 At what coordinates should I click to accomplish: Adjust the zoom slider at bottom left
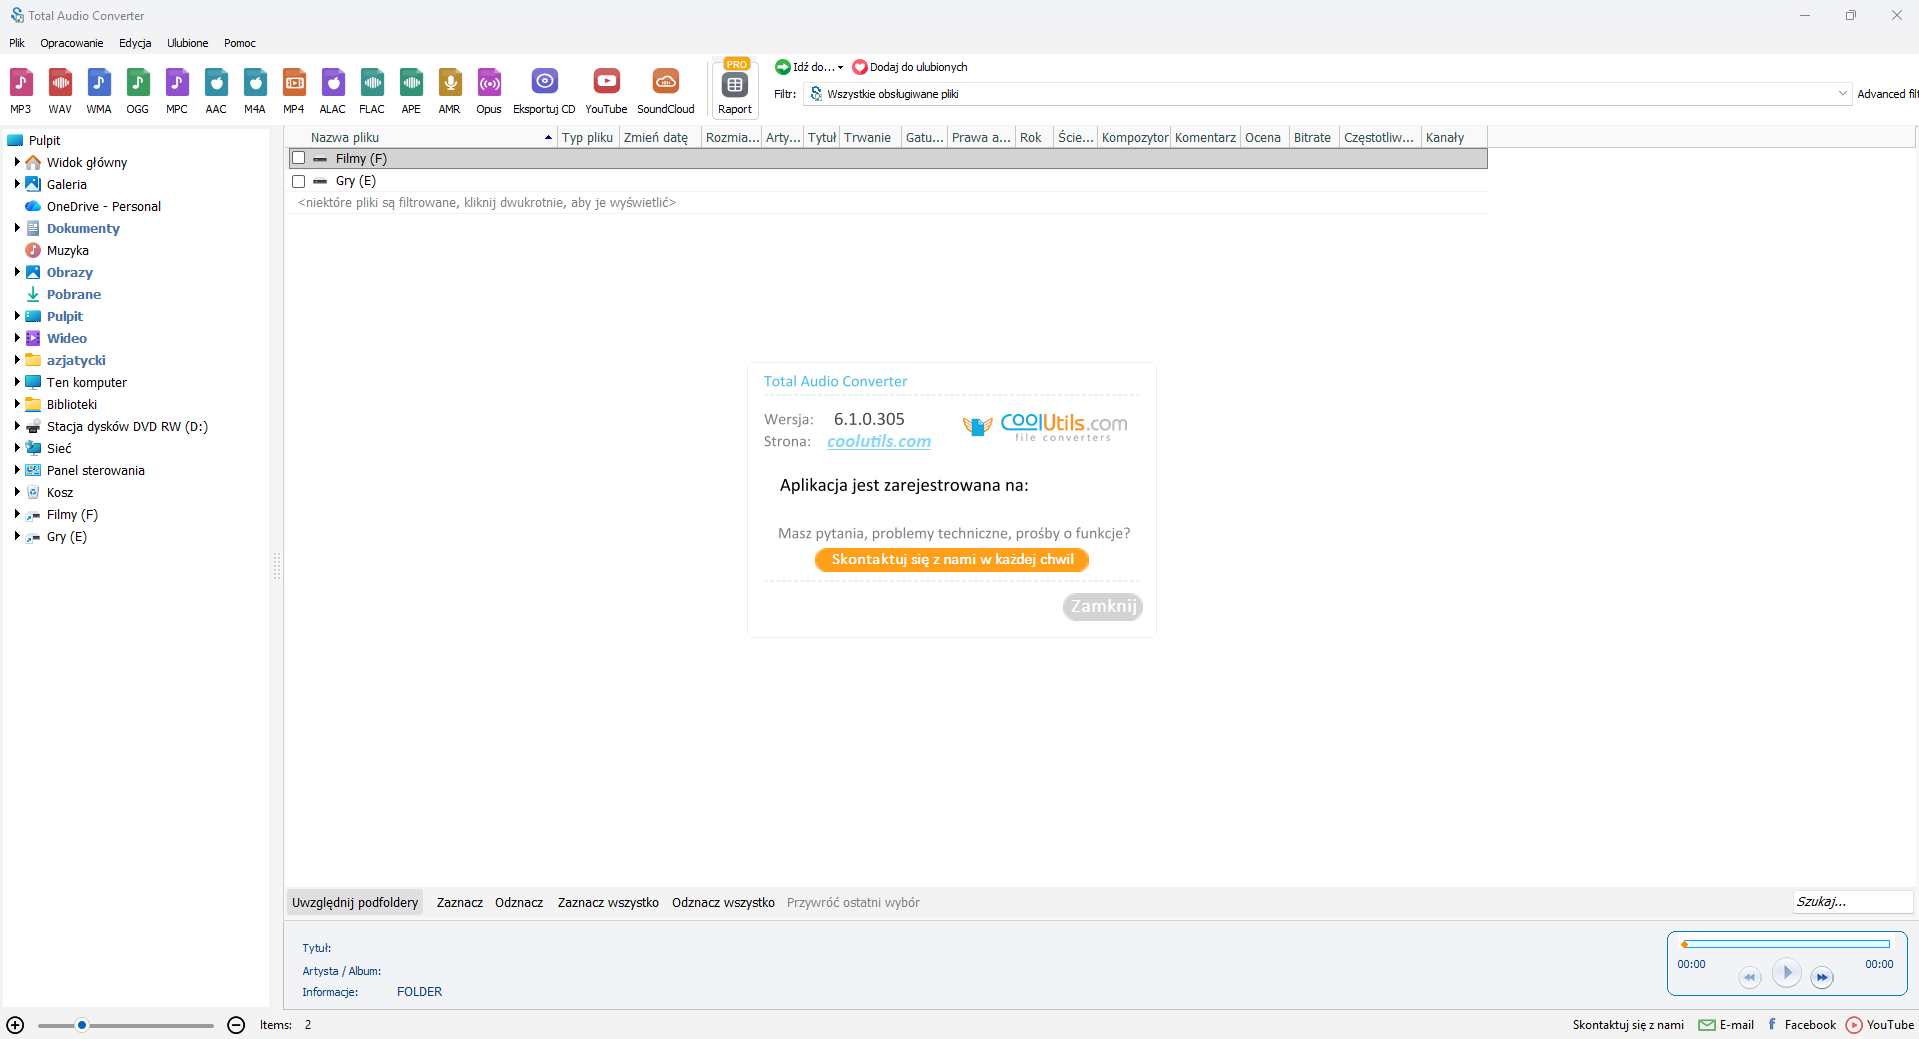[x=125, y=1025]
